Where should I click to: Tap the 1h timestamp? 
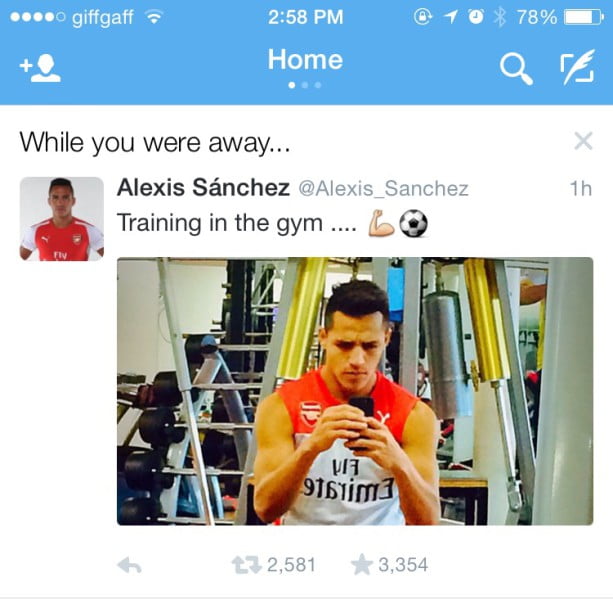[581, 189]
